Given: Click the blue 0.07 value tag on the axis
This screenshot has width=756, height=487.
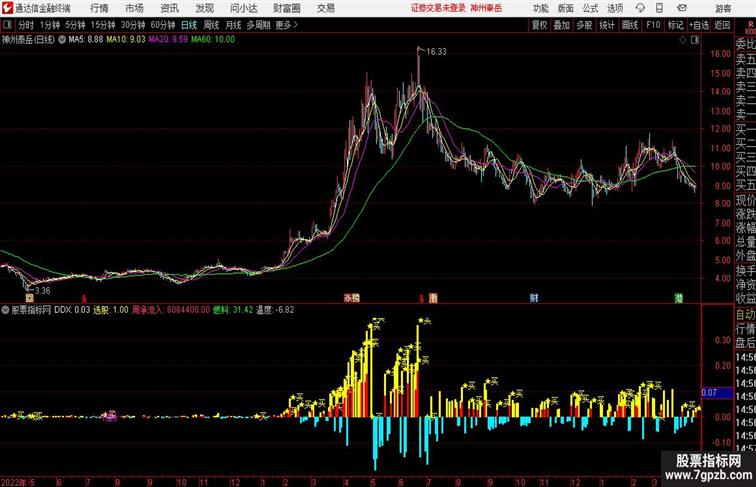Looking at the screenshot, I should click(716, 392).
